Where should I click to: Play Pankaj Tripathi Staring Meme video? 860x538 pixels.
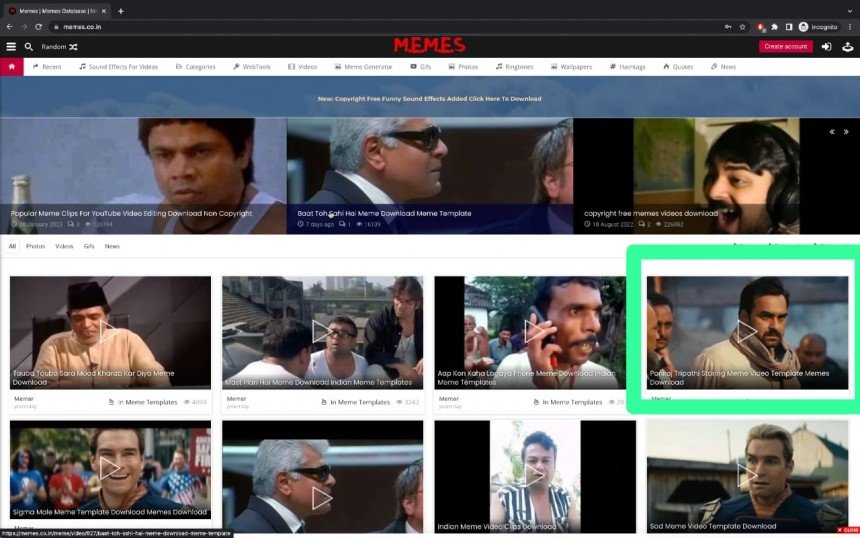[746, 331]
